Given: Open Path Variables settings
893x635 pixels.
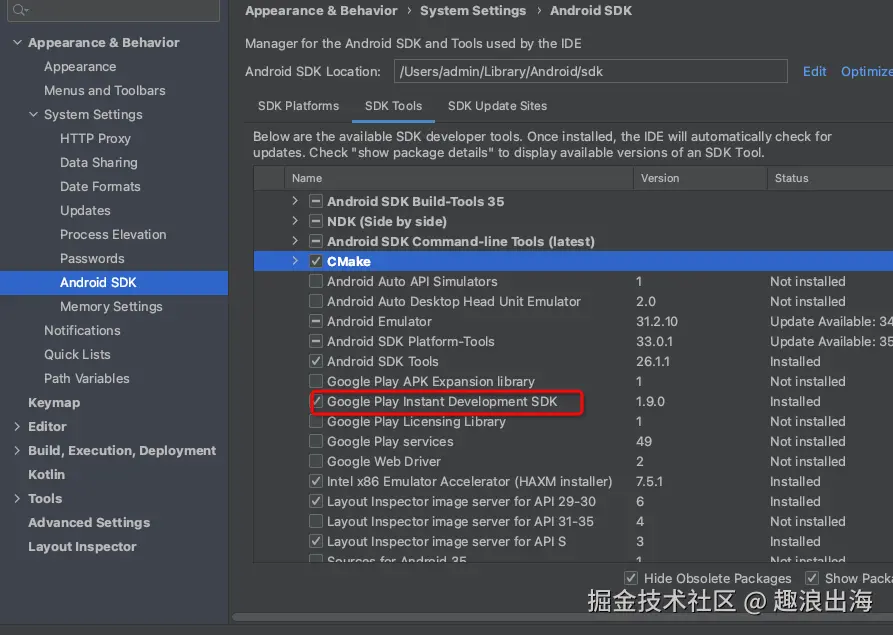Looking at the screenshot, I should coord(87,378).
